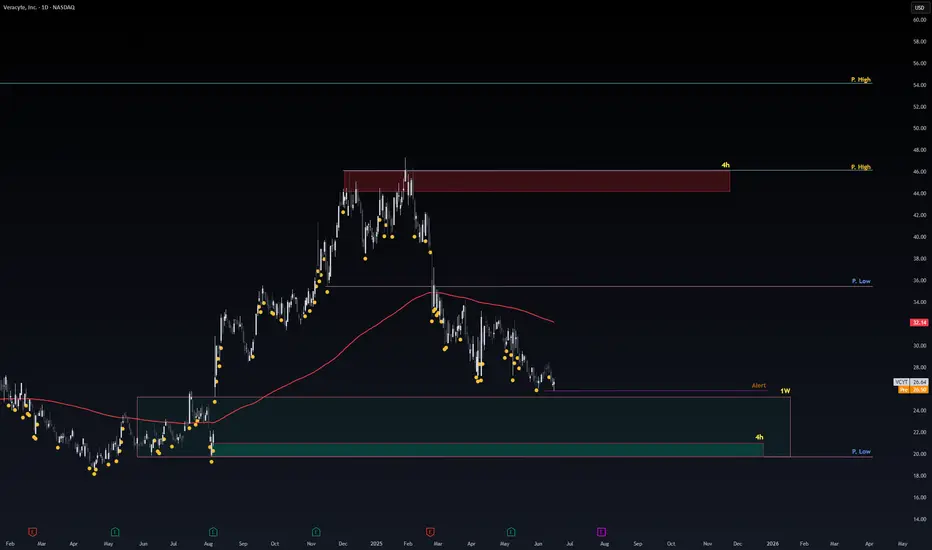Click the orange Alert label
Image resolution: width=932 pixels, height=550 pixels.
[x=758, y=385]
